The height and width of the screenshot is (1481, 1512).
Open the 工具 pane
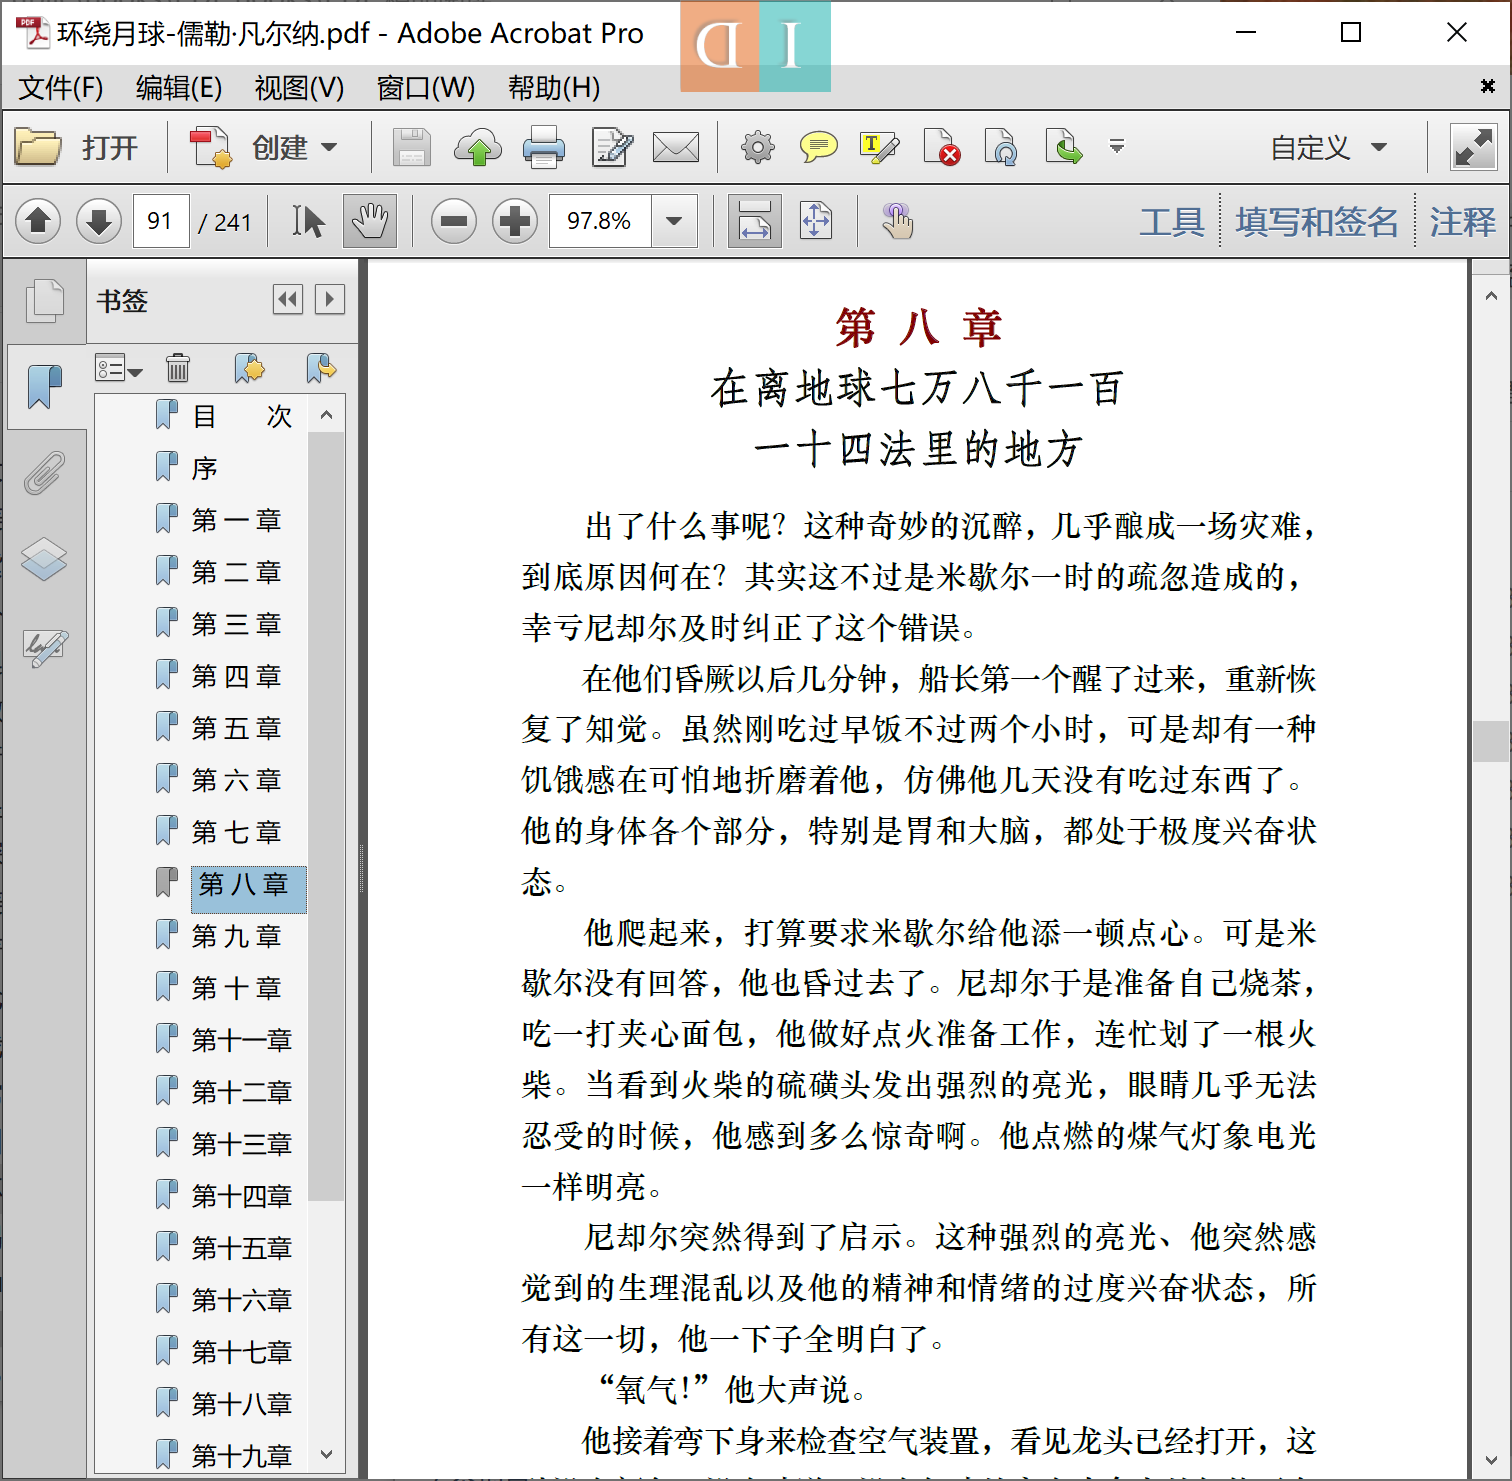coord(1172,222)
